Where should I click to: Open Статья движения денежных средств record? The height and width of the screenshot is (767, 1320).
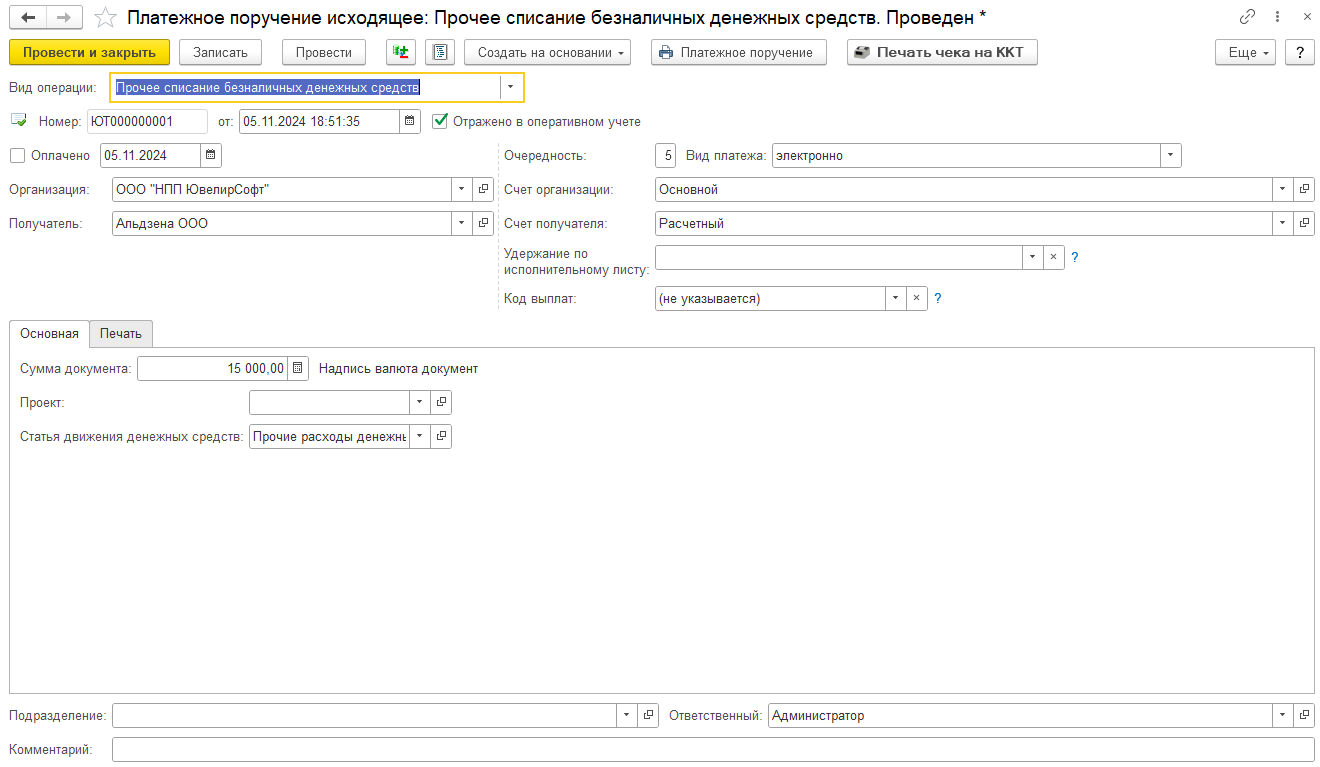pyautogui.click(x=441, y=436)
